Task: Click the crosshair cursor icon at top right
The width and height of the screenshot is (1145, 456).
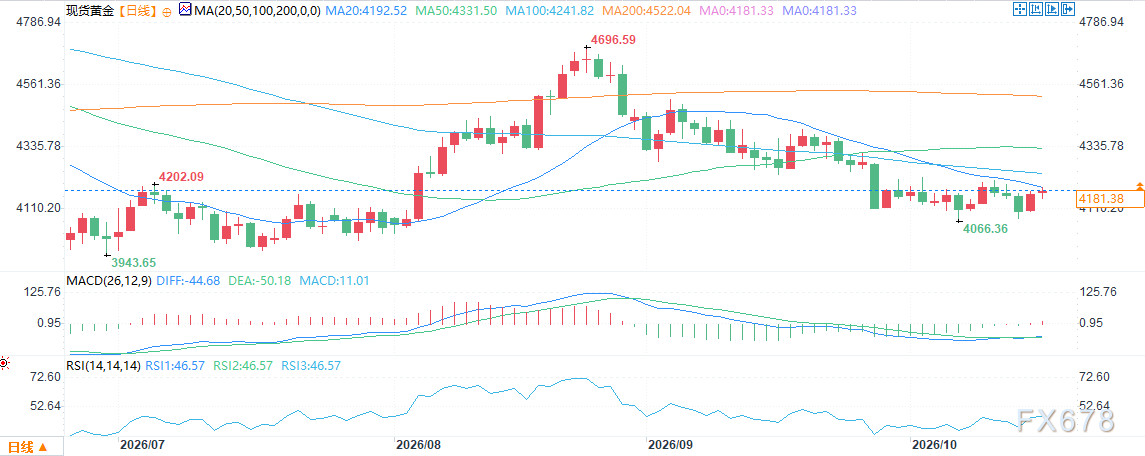Action: pos(1020,9)
